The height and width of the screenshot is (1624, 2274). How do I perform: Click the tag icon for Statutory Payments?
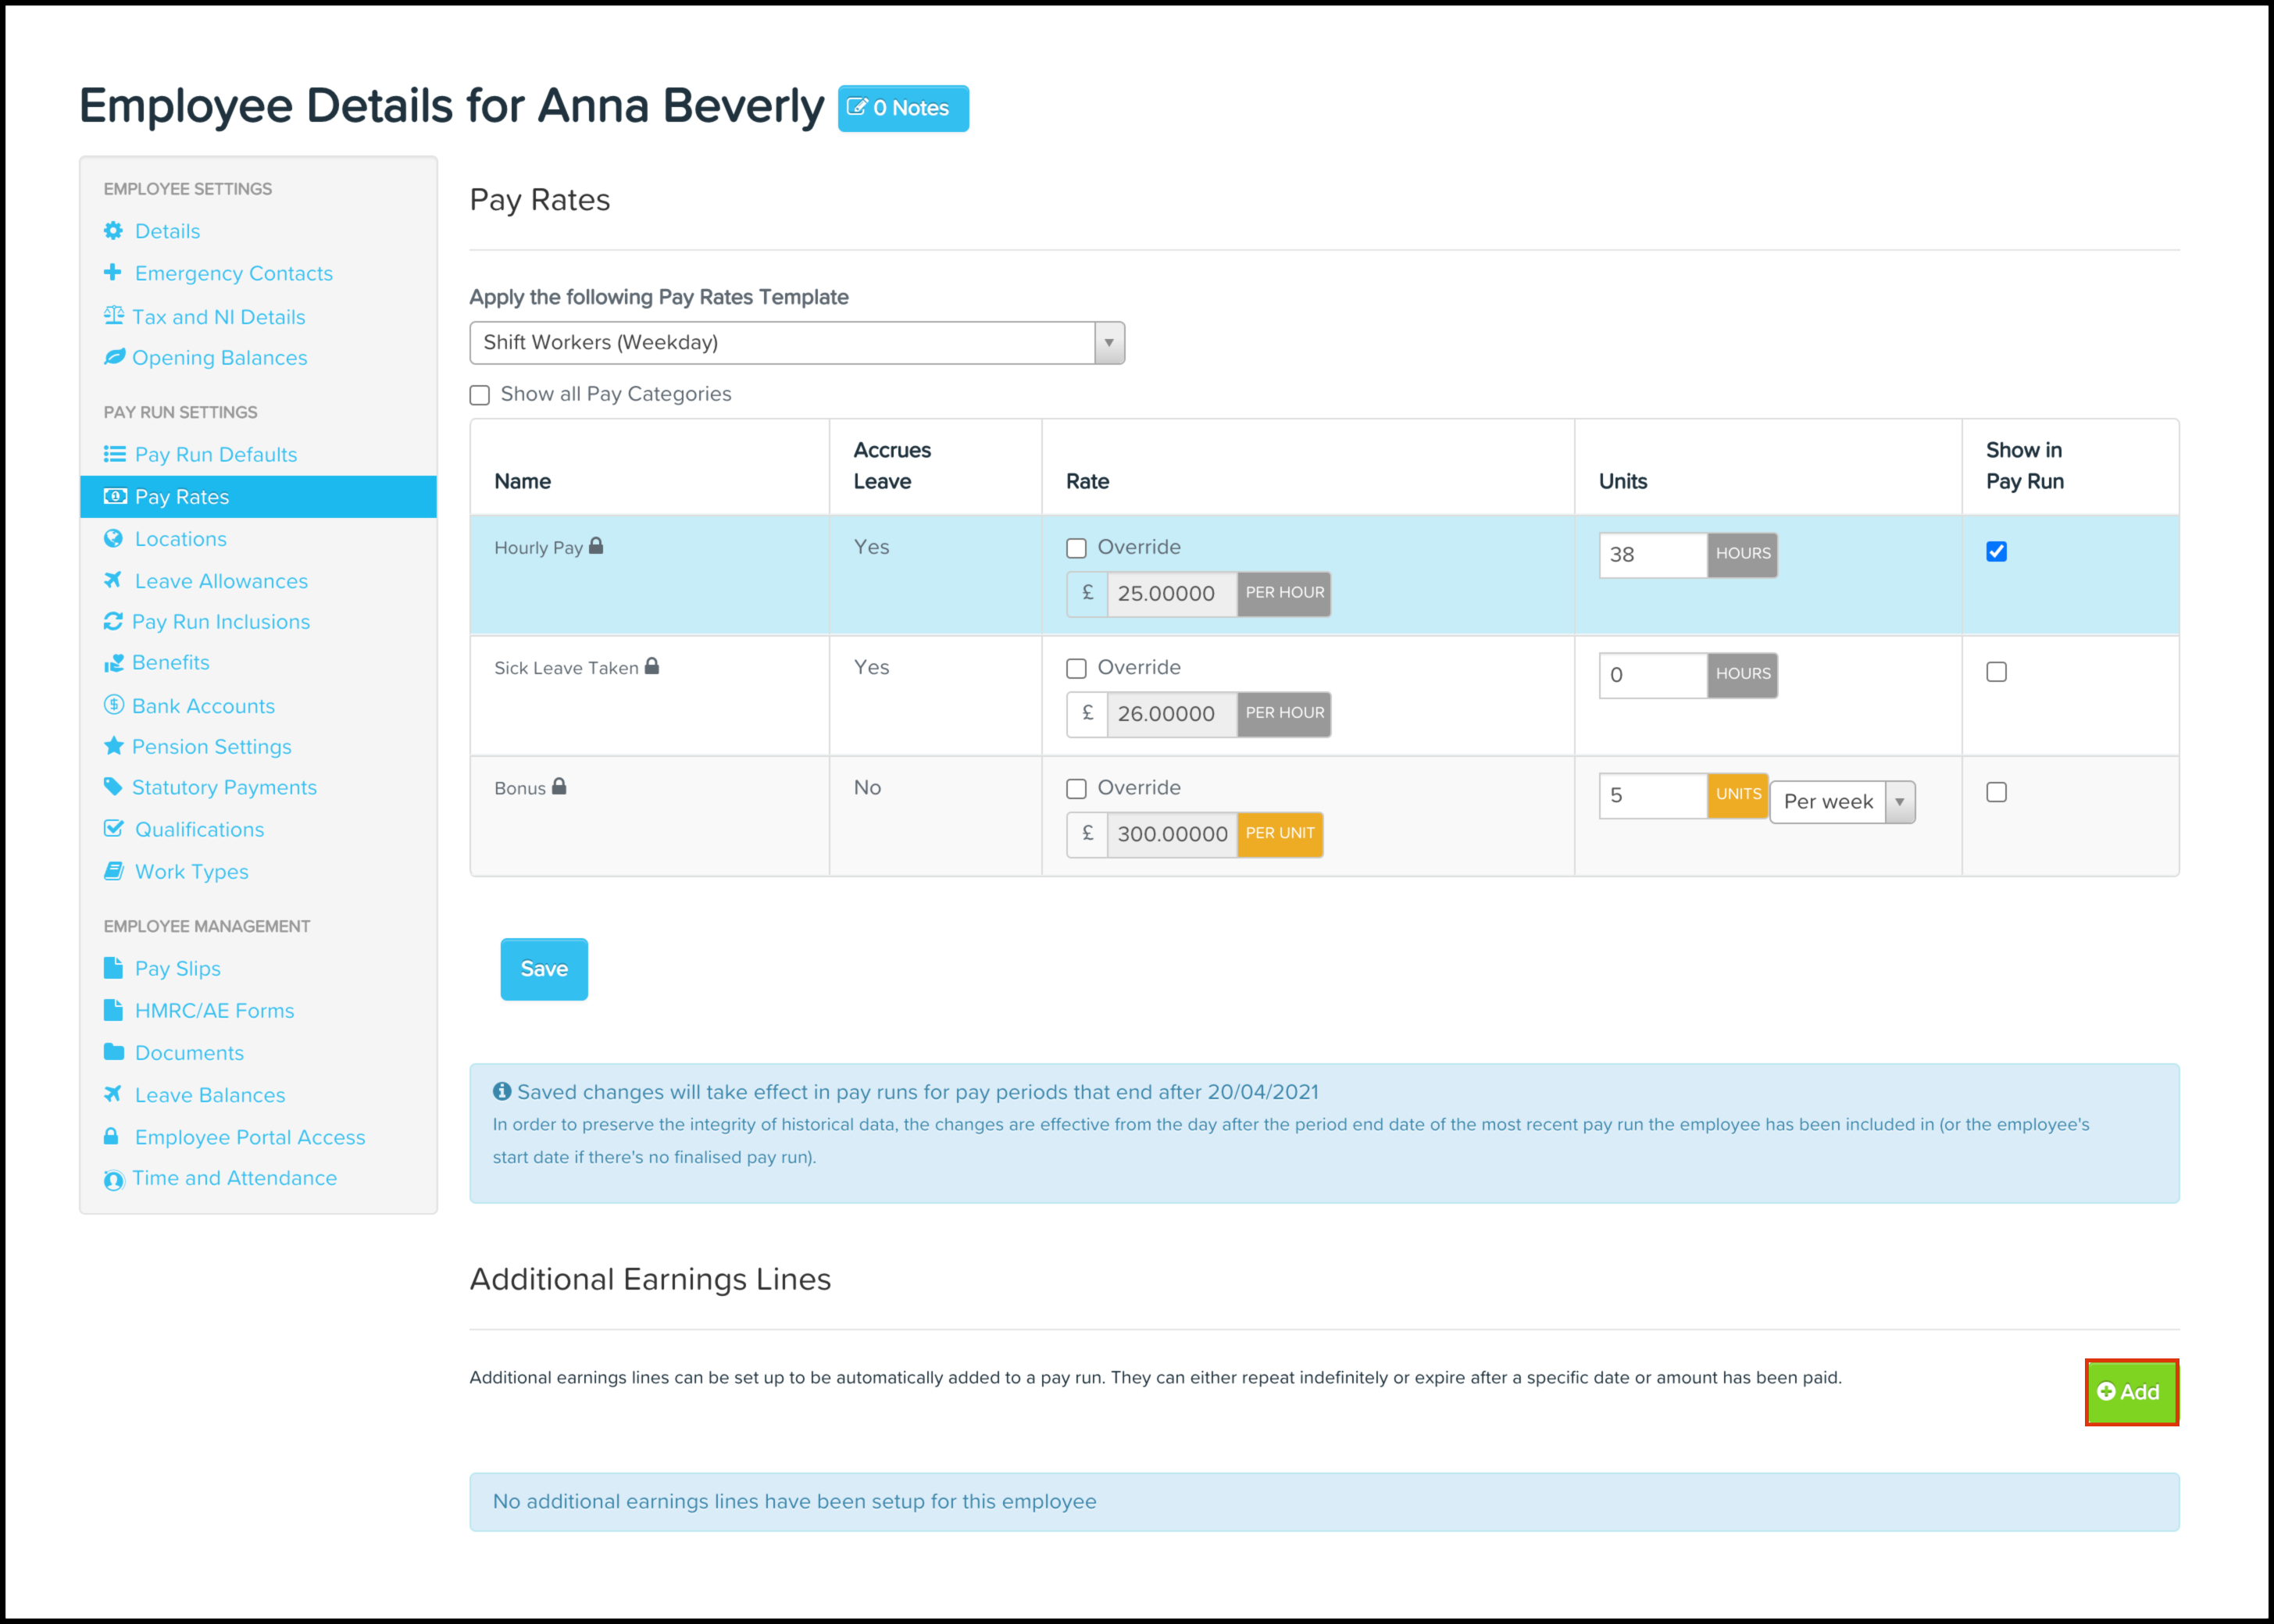click(x=113, y=787)
